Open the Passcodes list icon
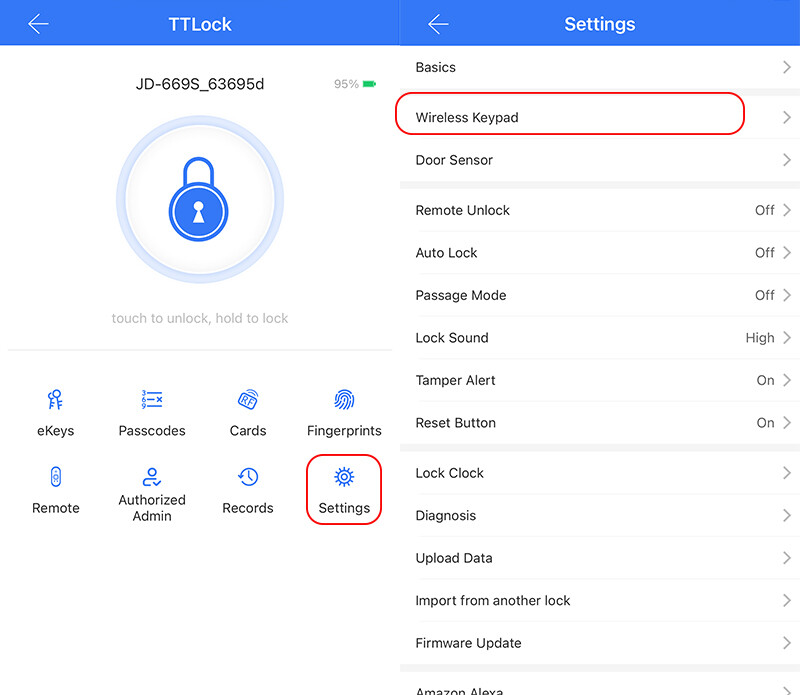The width and height of the screenshot is (800, 695). 152,401
